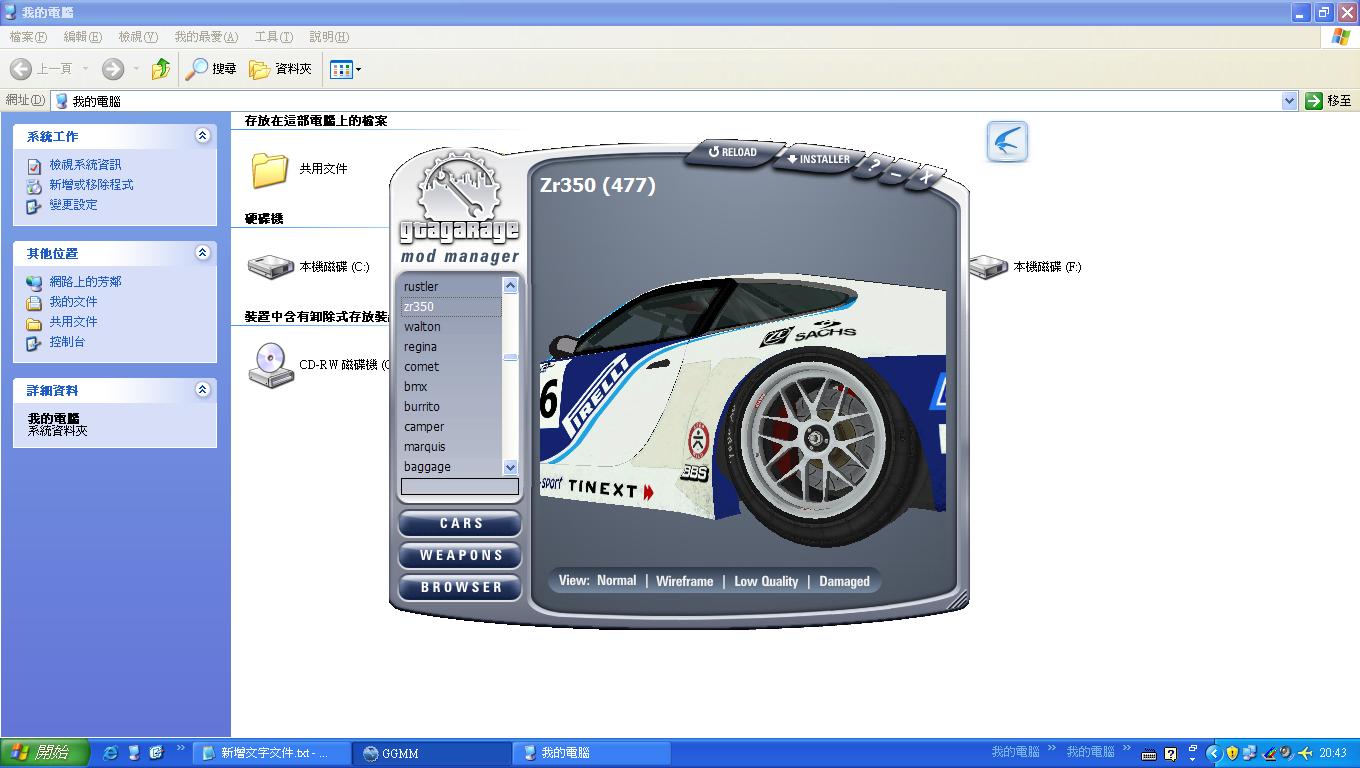1360x768 pixels.
Task: Open the 檢視(V) menu
Action: click(138, 37)
